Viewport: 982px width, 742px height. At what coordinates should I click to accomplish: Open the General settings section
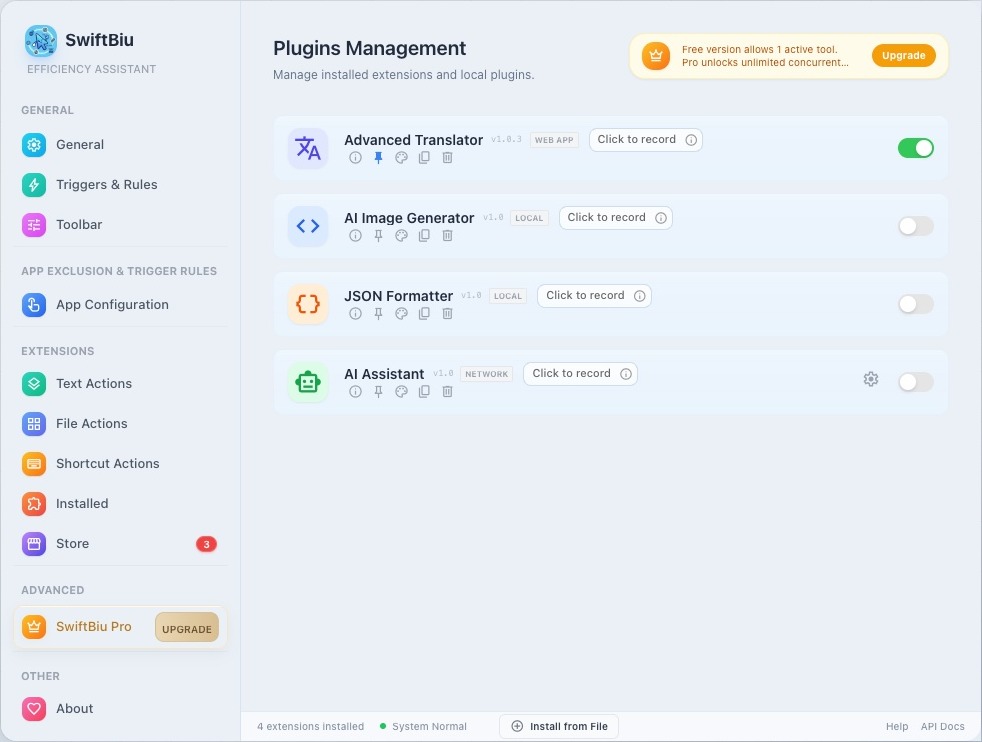coord(120,145)
